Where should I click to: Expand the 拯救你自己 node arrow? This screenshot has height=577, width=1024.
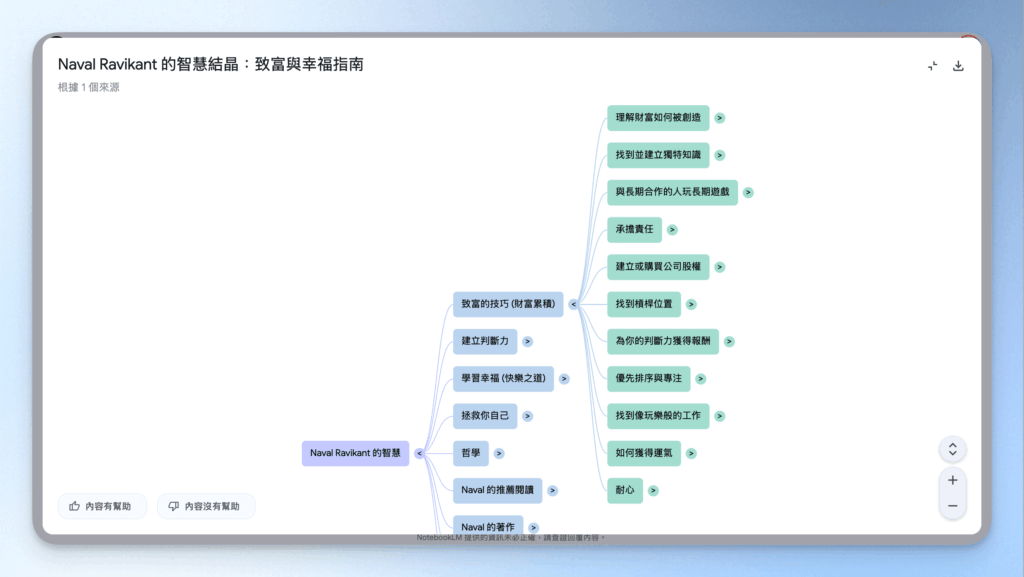click(x=528, y=416)
